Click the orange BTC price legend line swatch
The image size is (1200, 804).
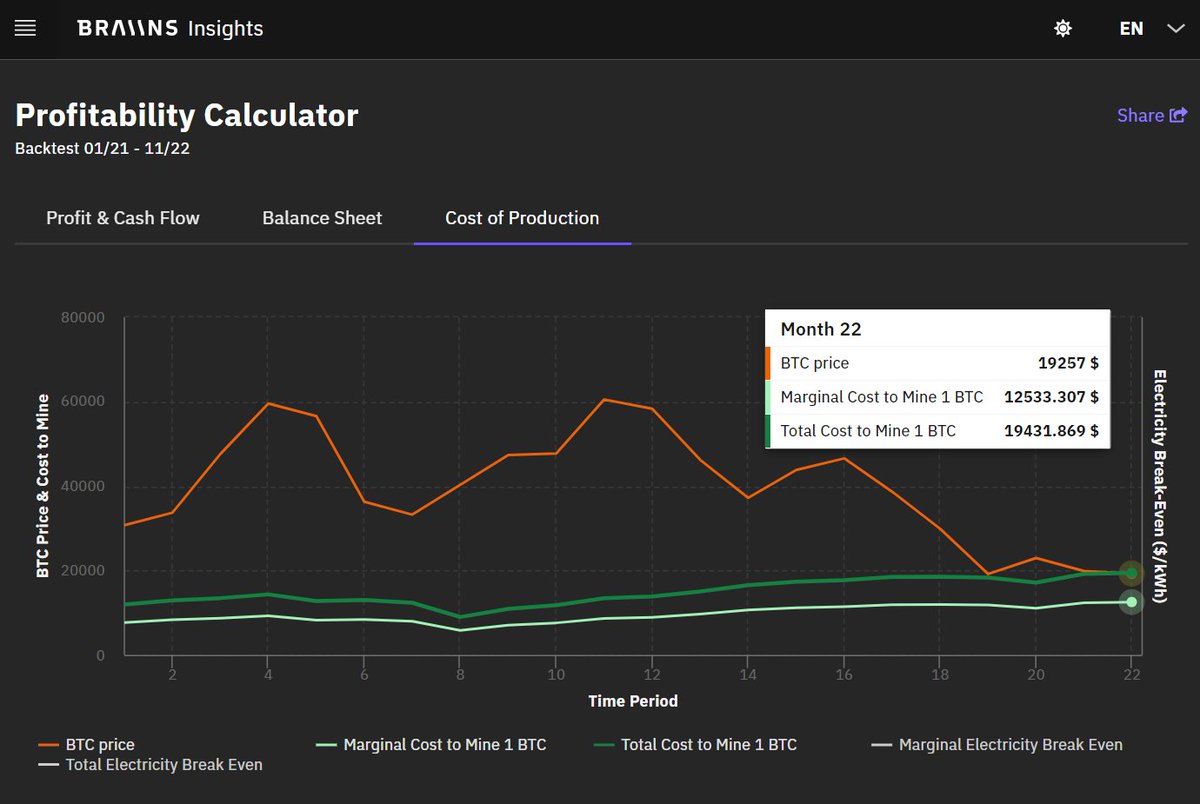click(x=49, y=745)
